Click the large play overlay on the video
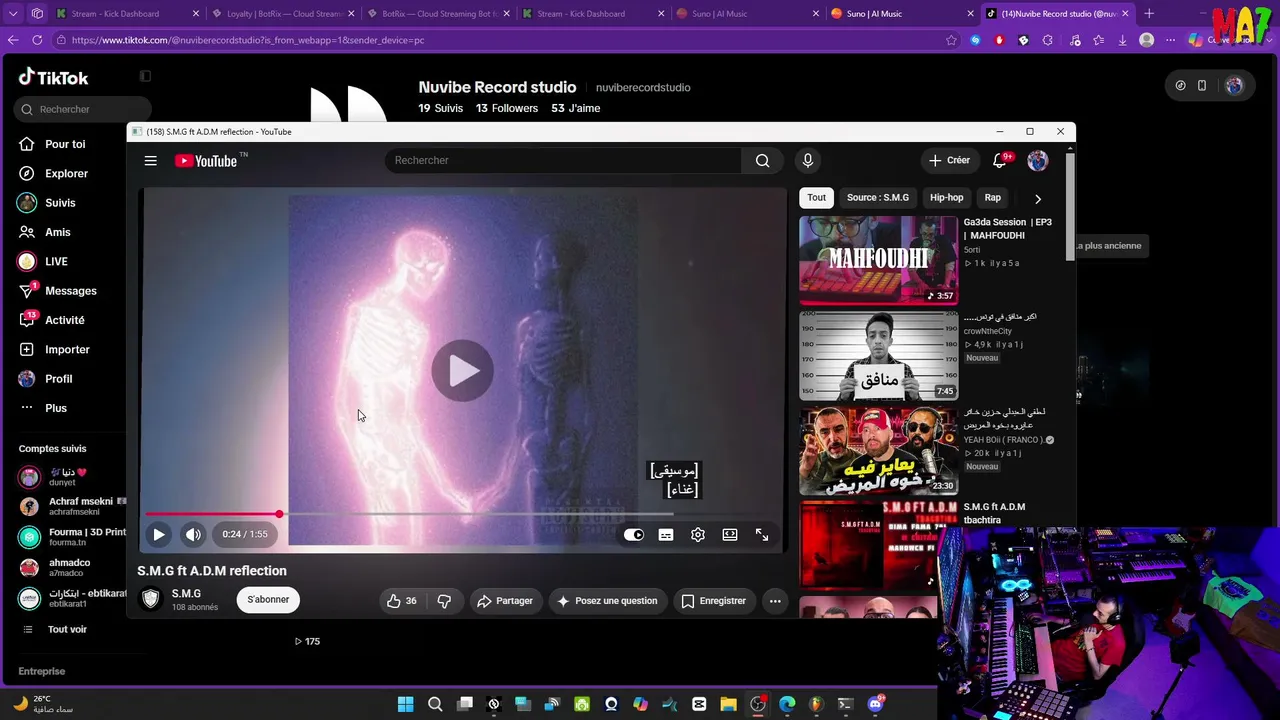 (x=462, y=371)
